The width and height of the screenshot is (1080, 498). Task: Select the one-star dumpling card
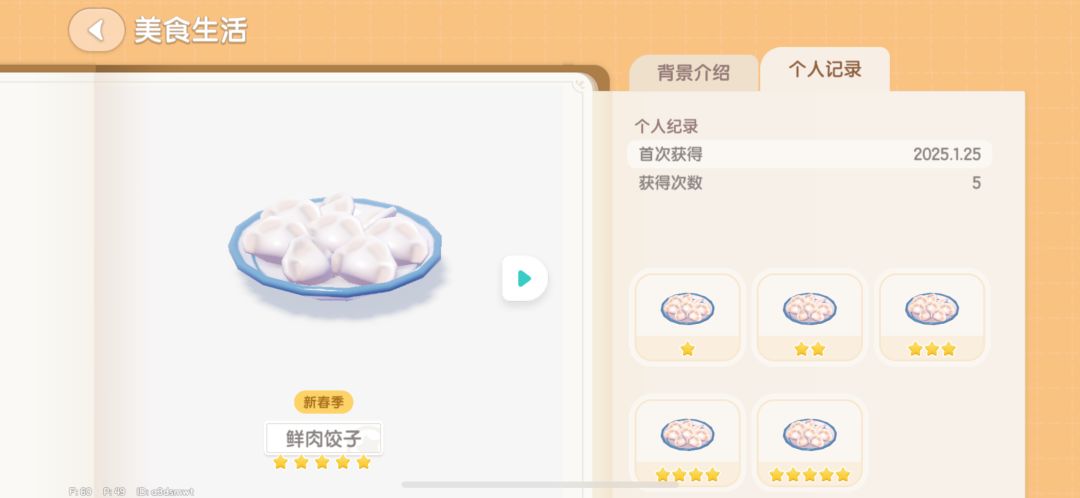click(687, 318)
